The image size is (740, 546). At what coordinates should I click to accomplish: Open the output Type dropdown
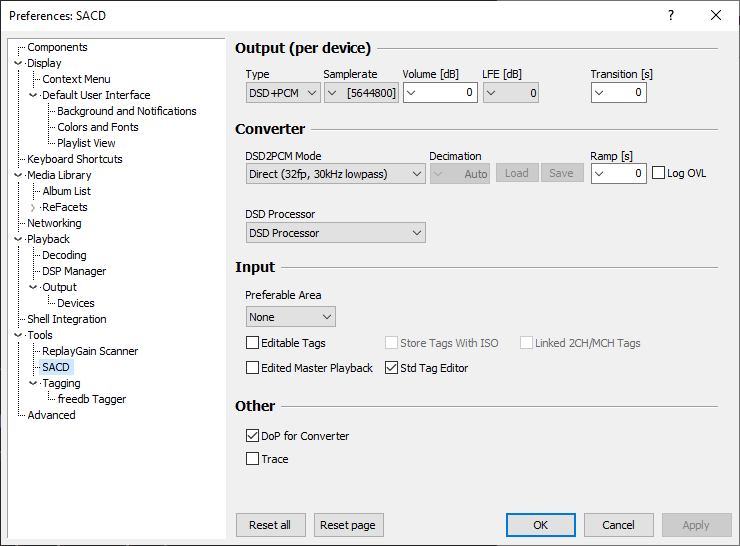point(283,93)
